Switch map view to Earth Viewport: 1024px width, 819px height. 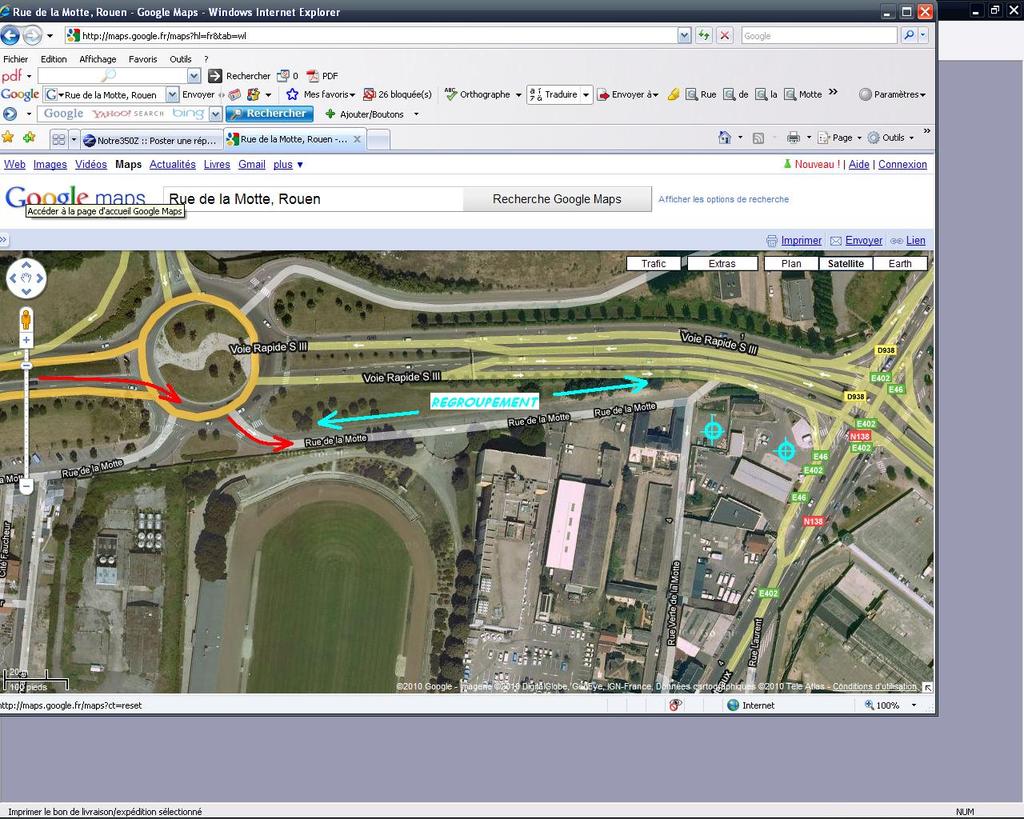[x=900, y=264]
